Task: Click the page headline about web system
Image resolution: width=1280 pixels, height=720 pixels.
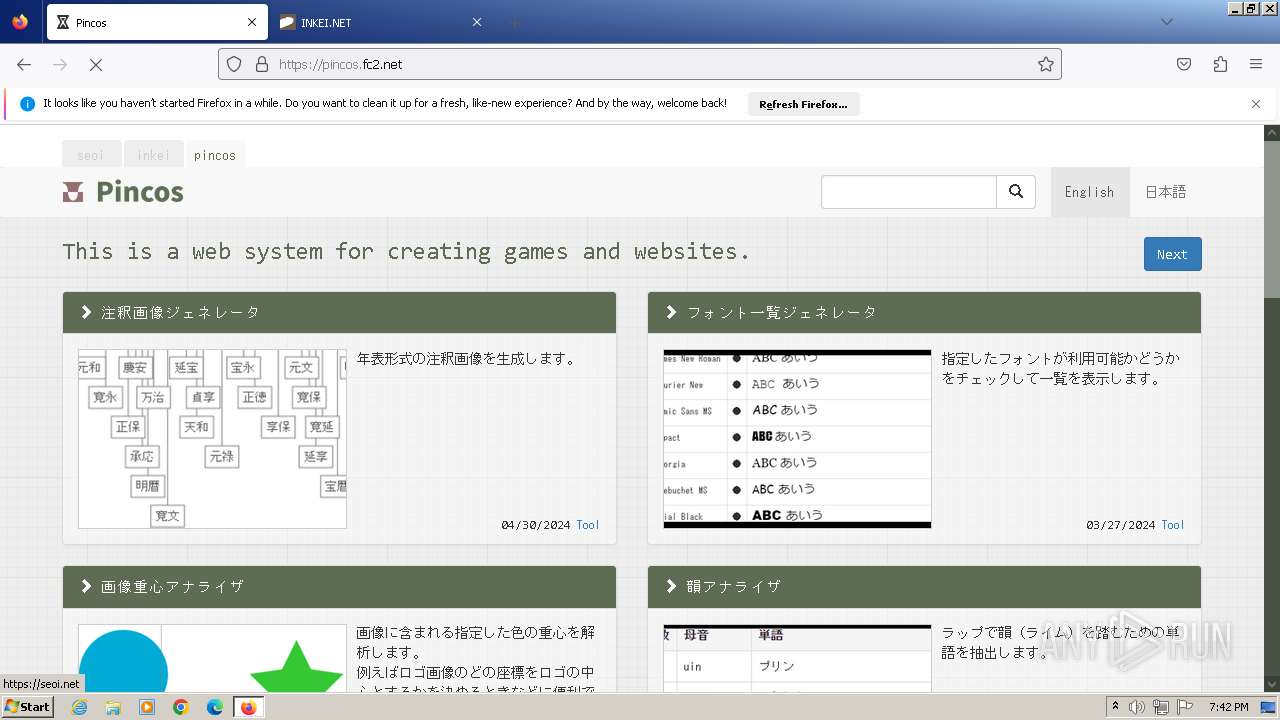Action: (x=406, y=251)
